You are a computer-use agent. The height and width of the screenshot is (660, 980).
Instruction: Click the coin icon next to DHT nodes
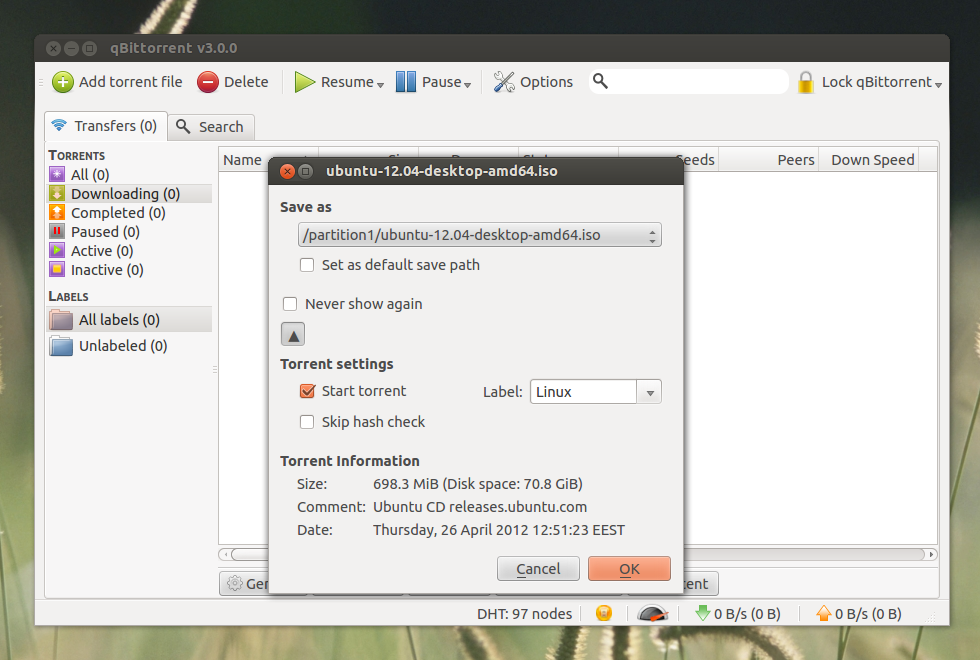point(604,613)
